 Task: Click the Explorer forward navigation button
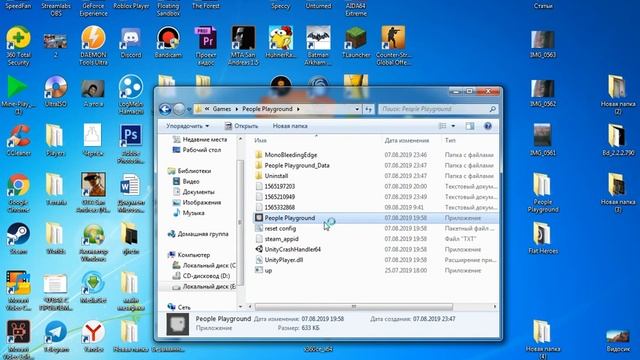(x=179, y=109)
